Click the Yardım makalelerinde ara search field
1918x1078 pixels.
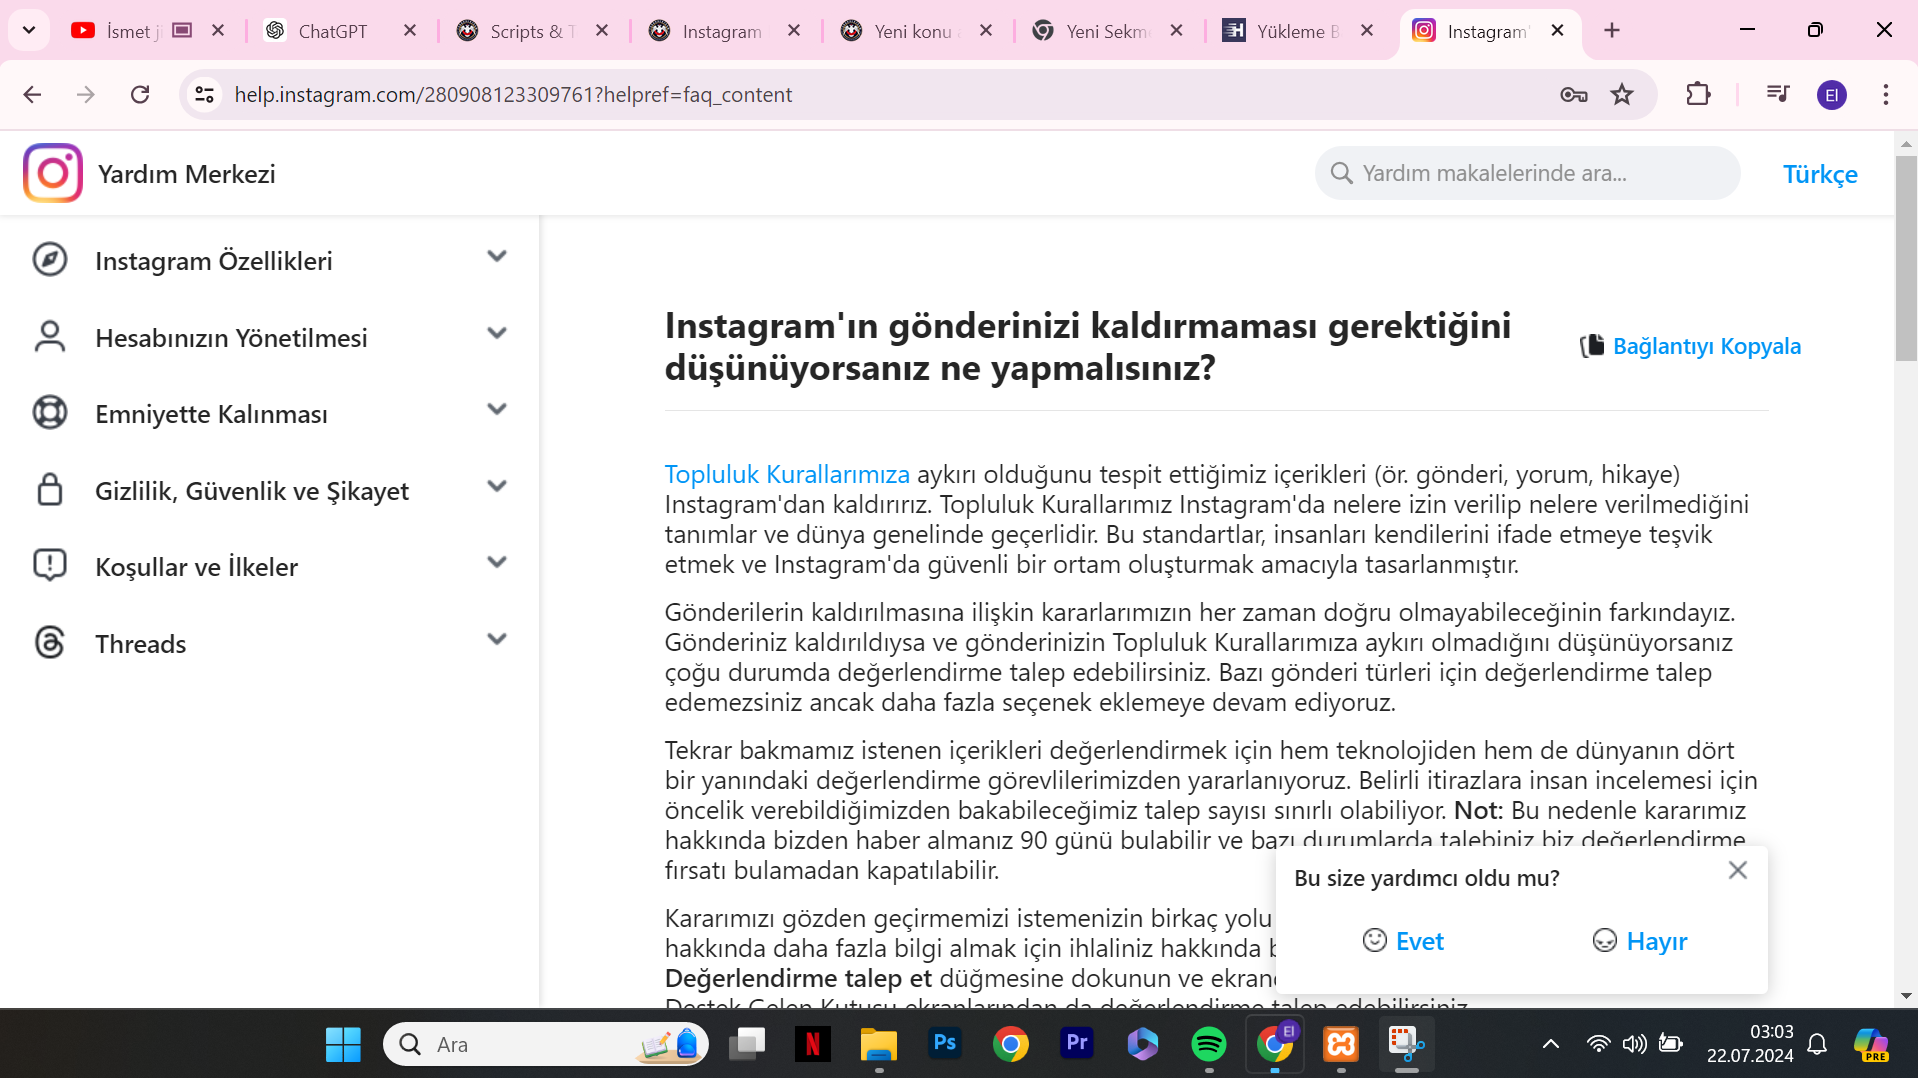[x=1528, y=173]
